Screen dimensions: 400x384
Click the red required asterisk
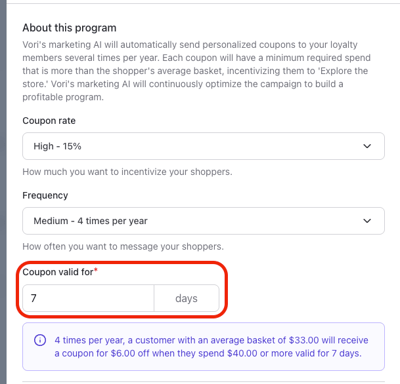tap(96, 269)
